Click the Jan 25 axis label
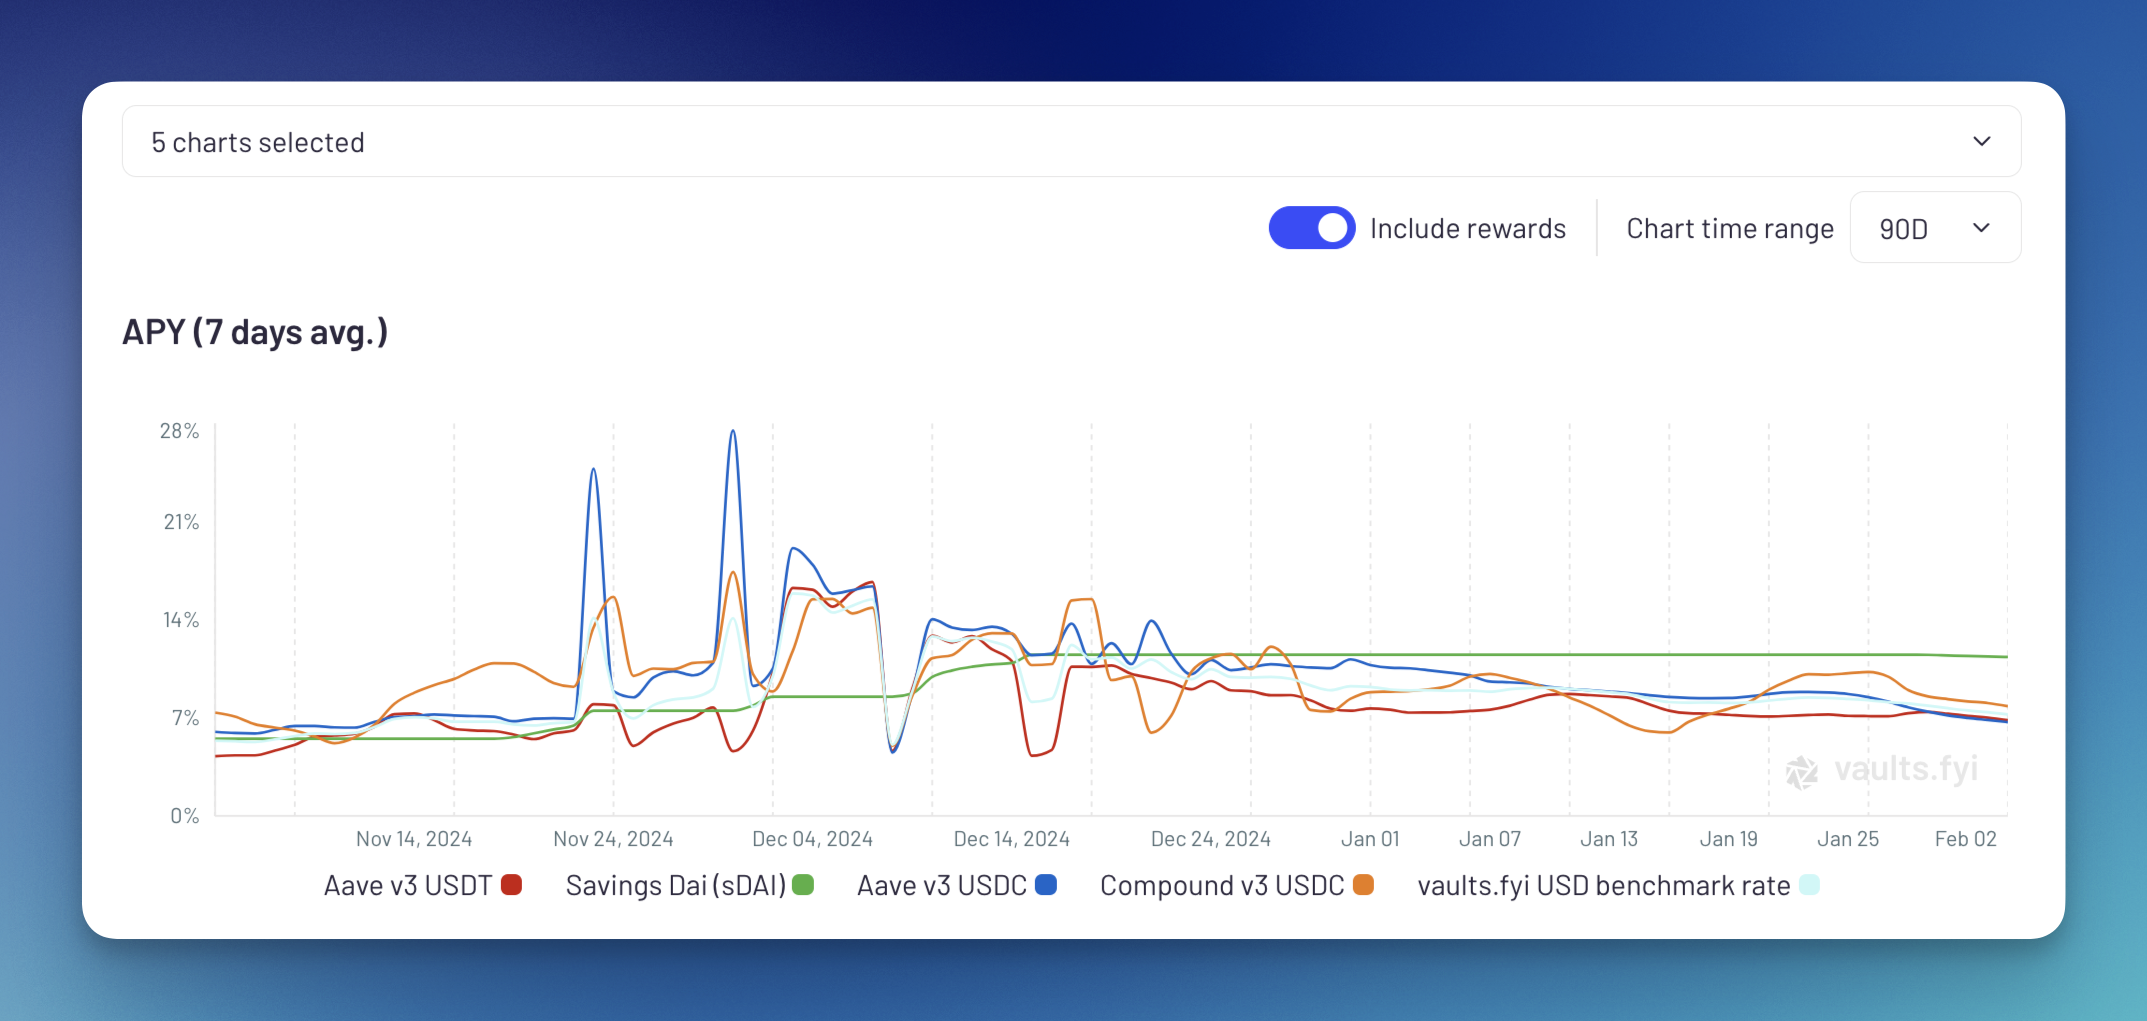Screen dimensions: 2147x1021 point(1848,839)
